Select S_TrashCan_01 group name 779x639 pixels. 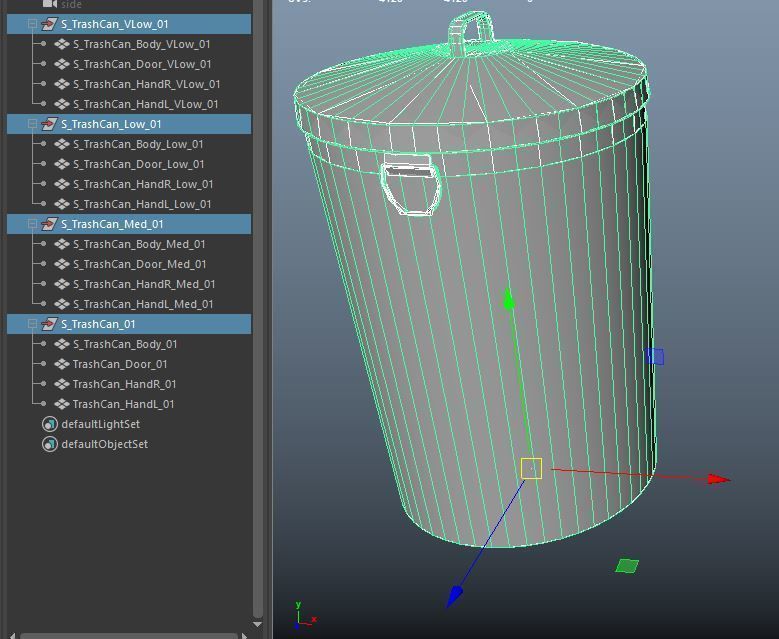point(98,324)
